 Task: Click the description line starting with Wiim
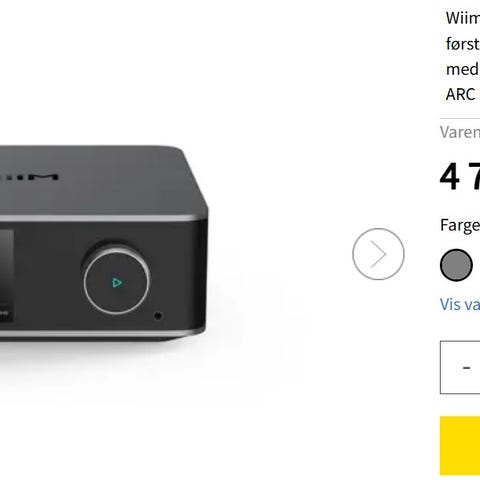pyautogui.click(x=463, y=18)
